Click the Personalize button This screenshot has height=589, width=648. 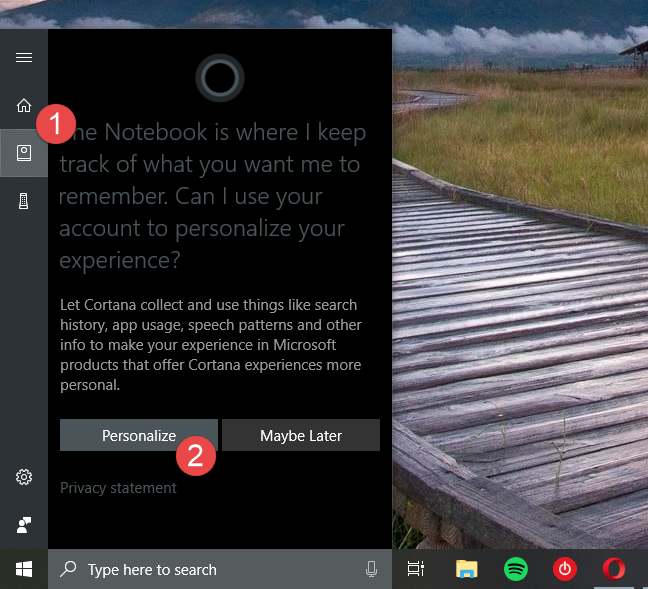(x=139, y=435)
